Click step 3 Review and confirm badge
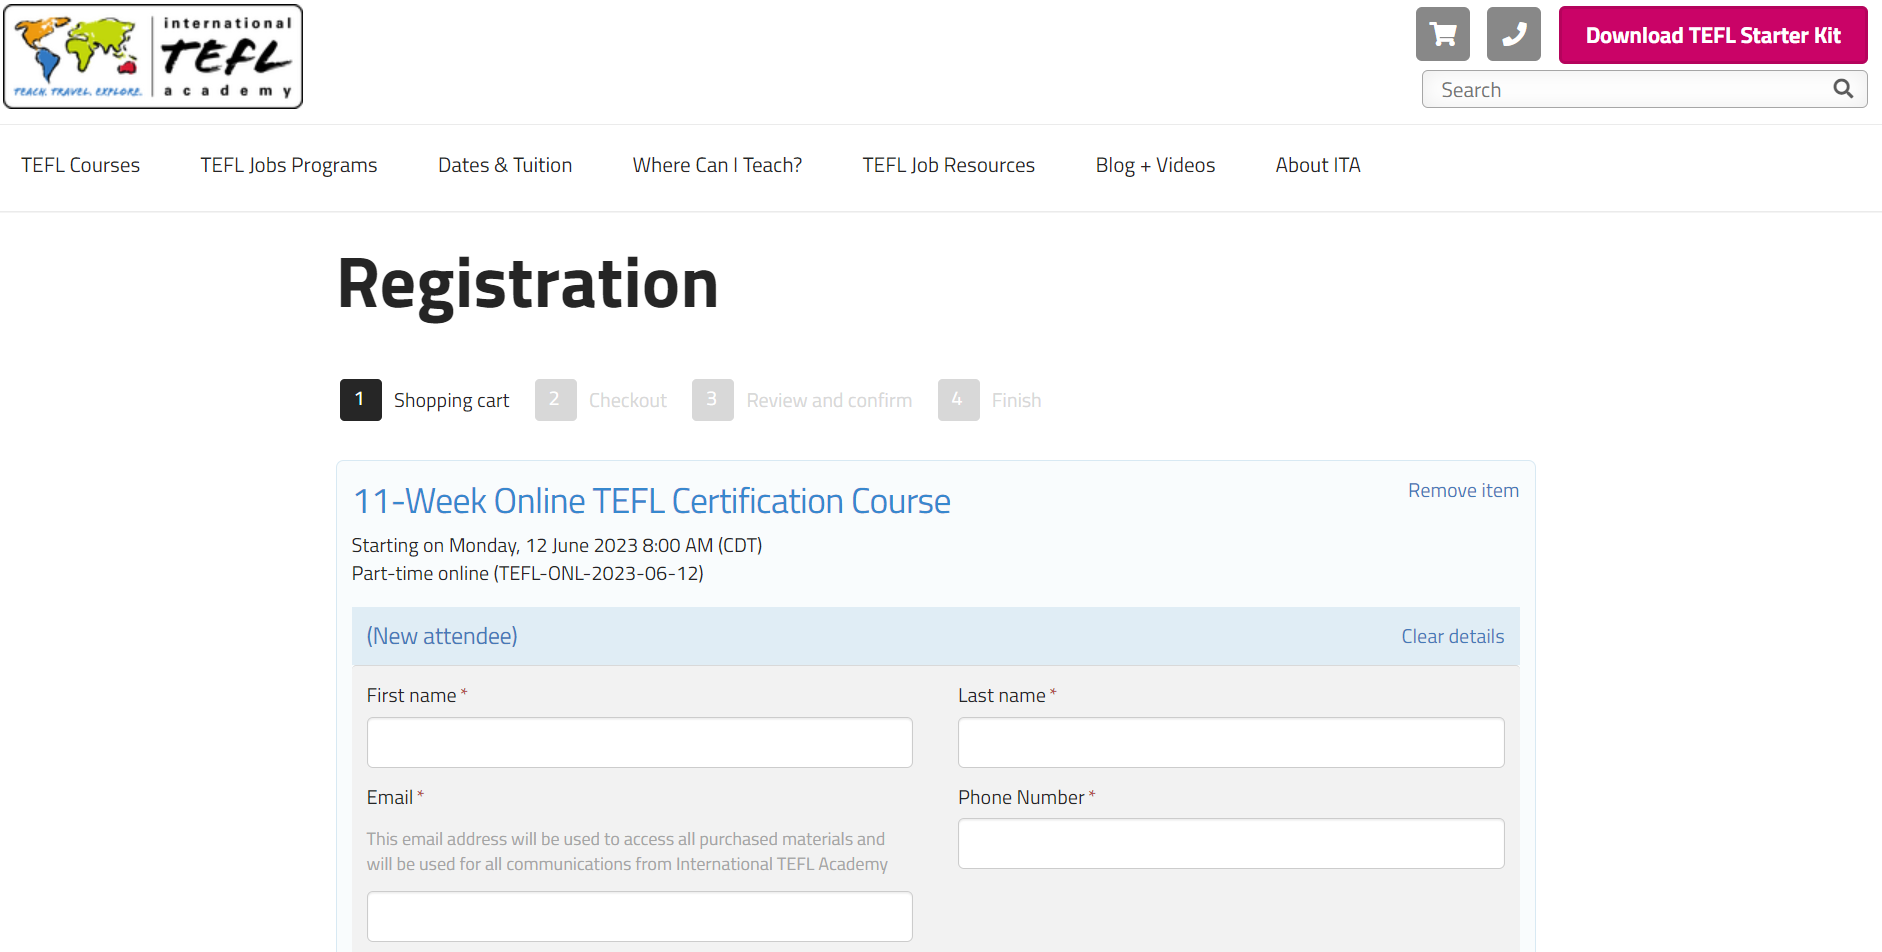Viewport: 1882px width, 952px height. coord(712,400)
